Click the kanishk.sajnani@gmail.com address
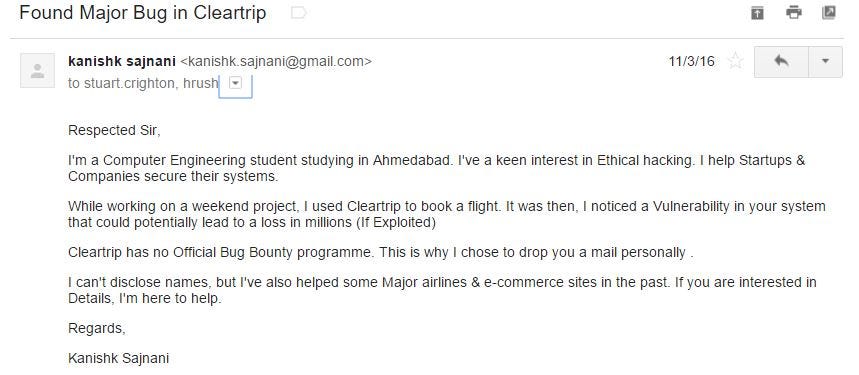Screen dimensions: 859x375 [x=276, y=62]
